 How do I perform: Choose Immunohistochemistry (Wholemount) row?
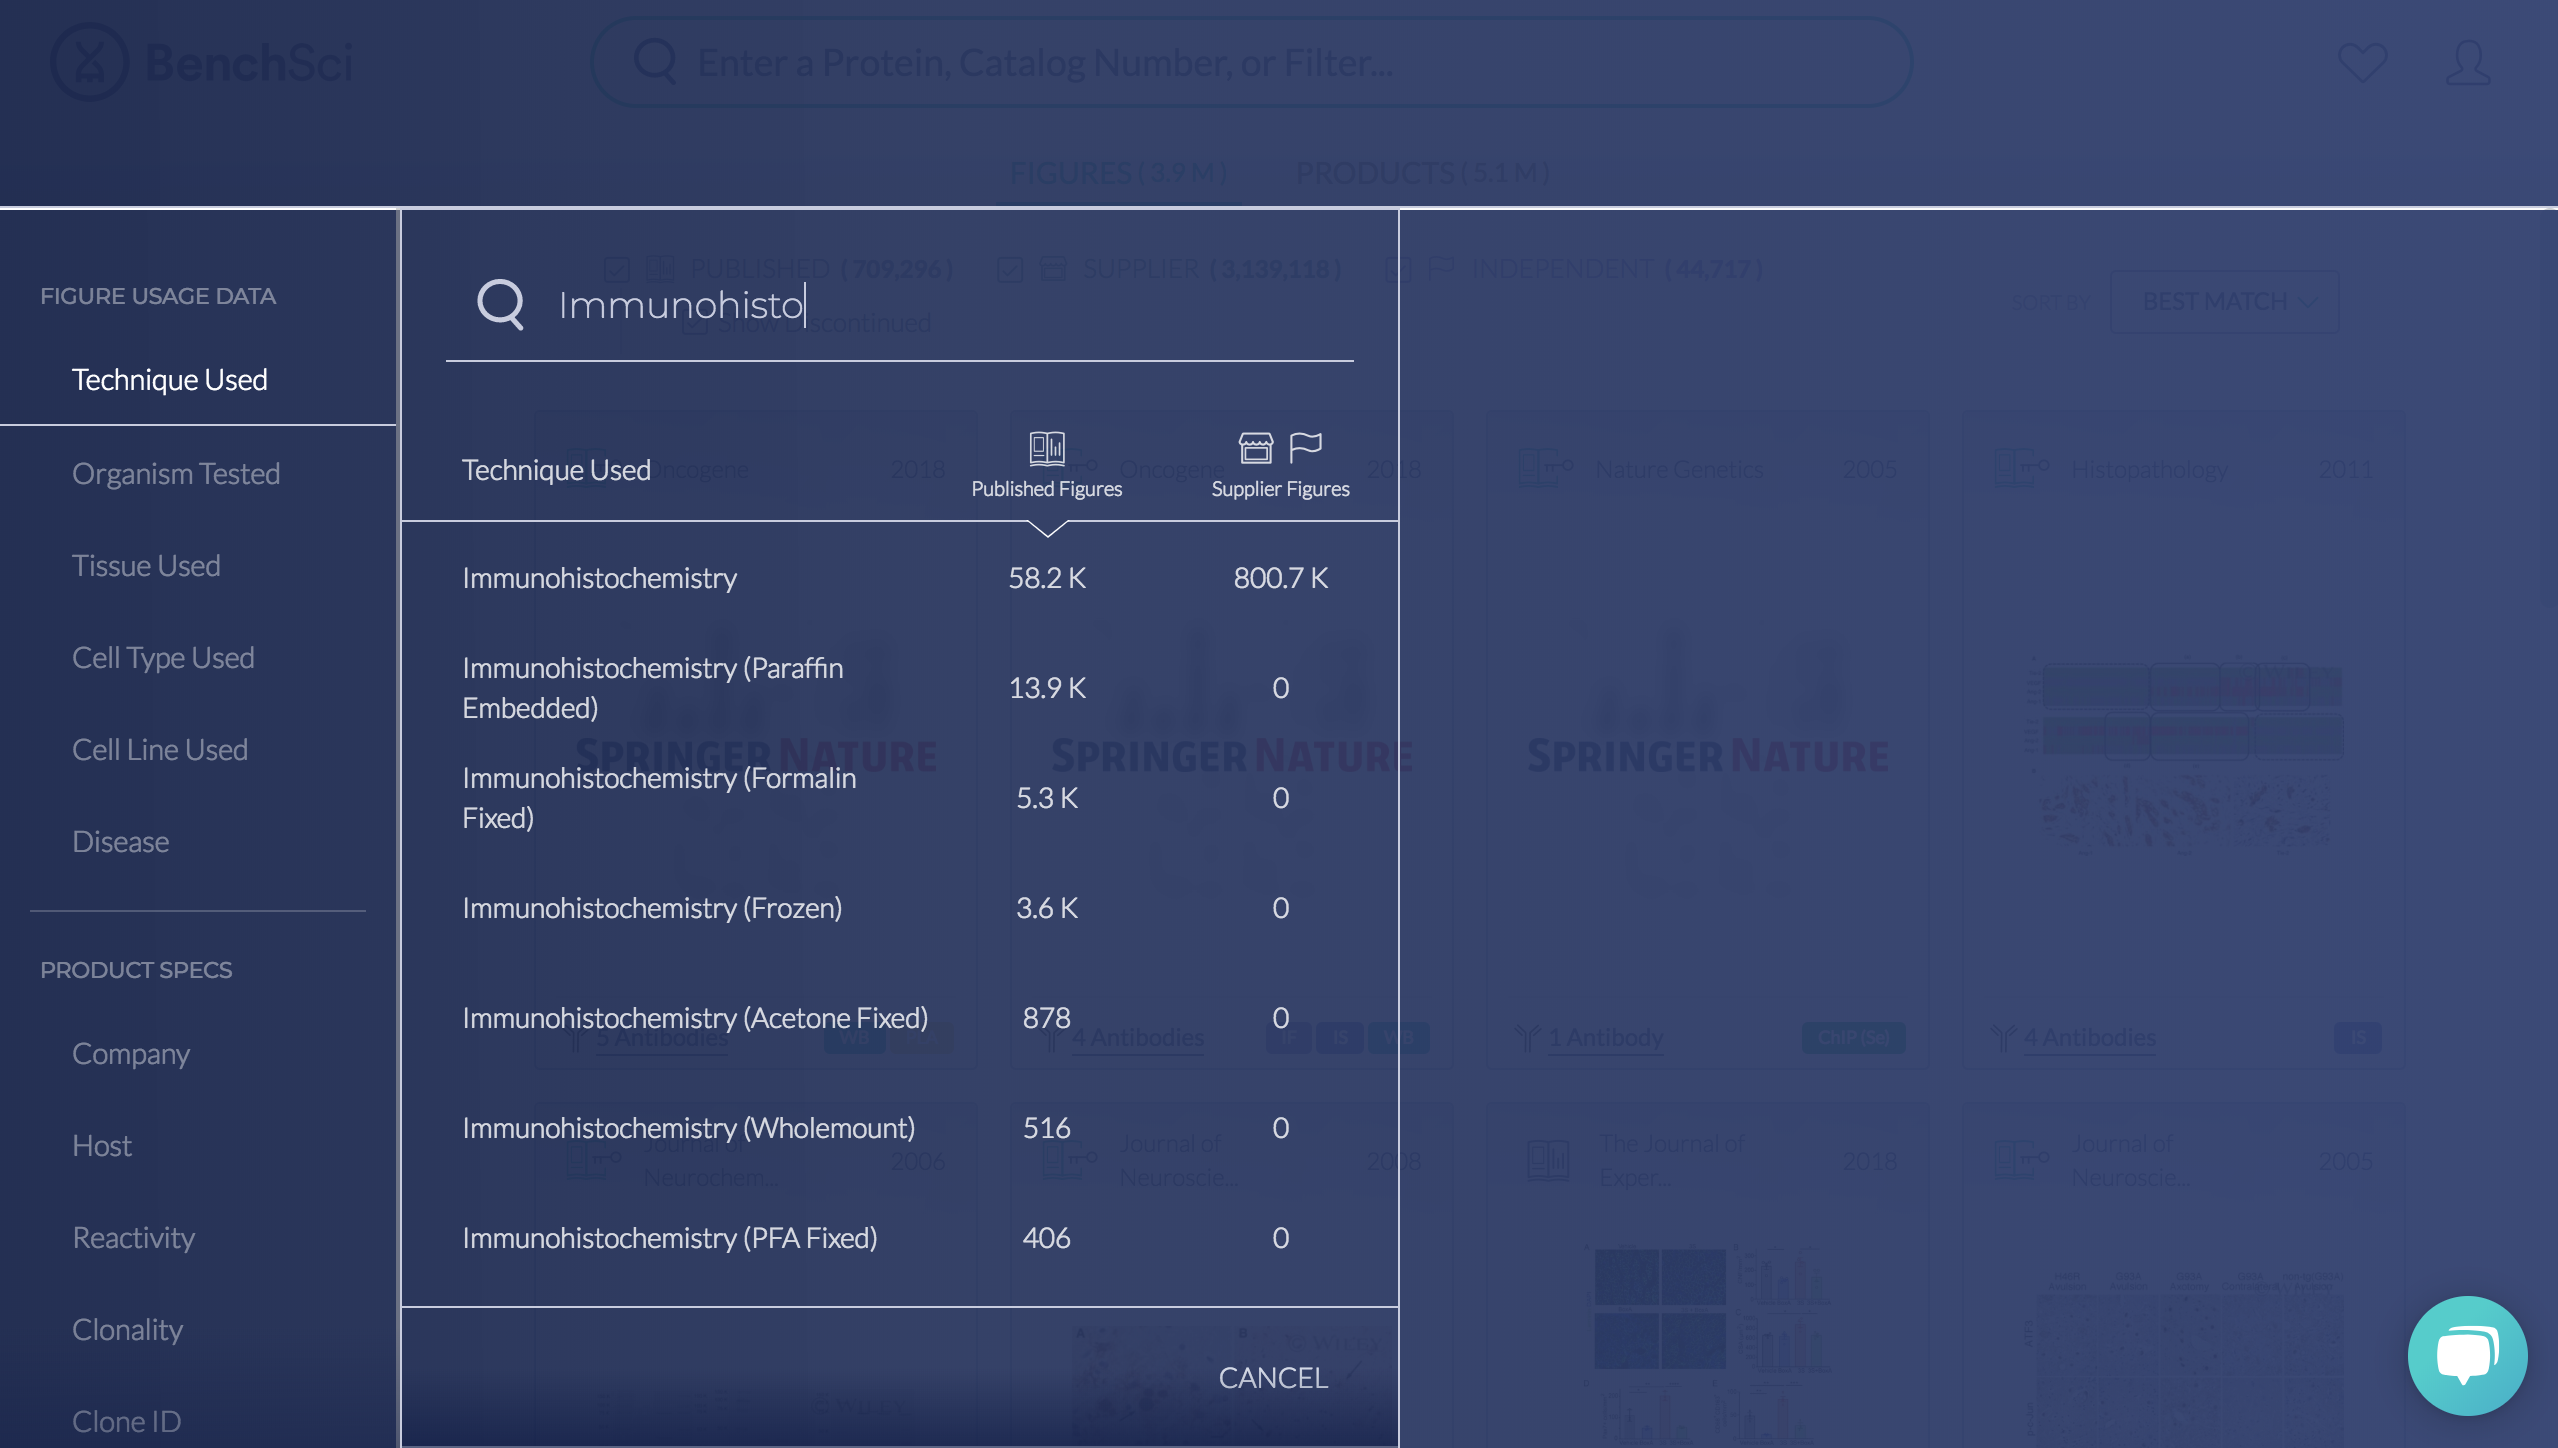[900, 1128]
